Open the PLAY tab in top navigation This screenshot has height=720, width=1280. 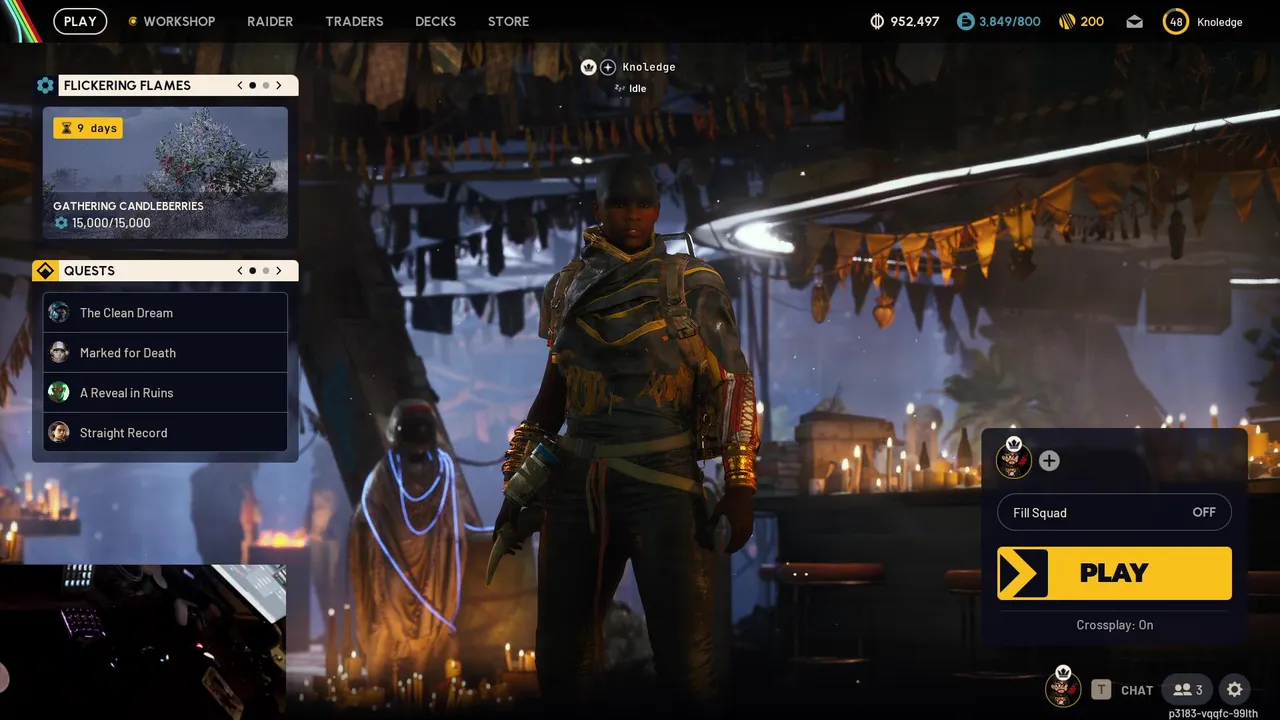(x=80, y=21)
